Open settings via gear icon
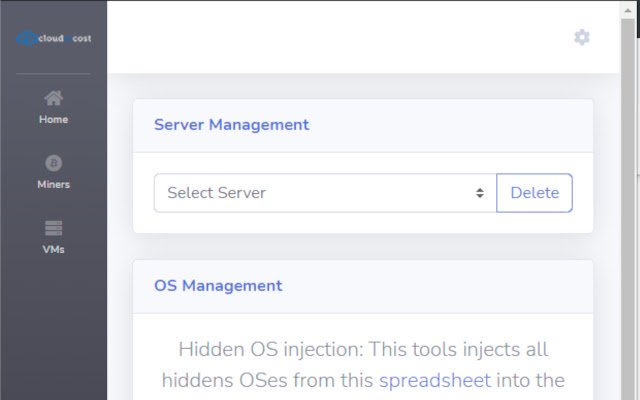The width and height of the screenshot is (640, 400). tap(582, 37)
